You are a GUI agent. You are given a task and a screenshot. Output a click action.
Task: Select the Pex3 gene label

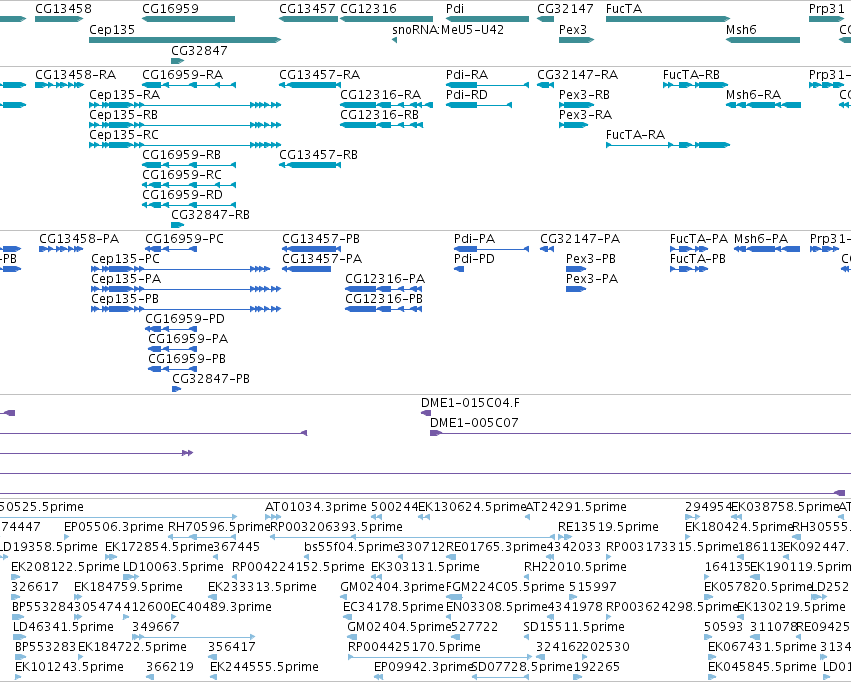pos(573,29)
